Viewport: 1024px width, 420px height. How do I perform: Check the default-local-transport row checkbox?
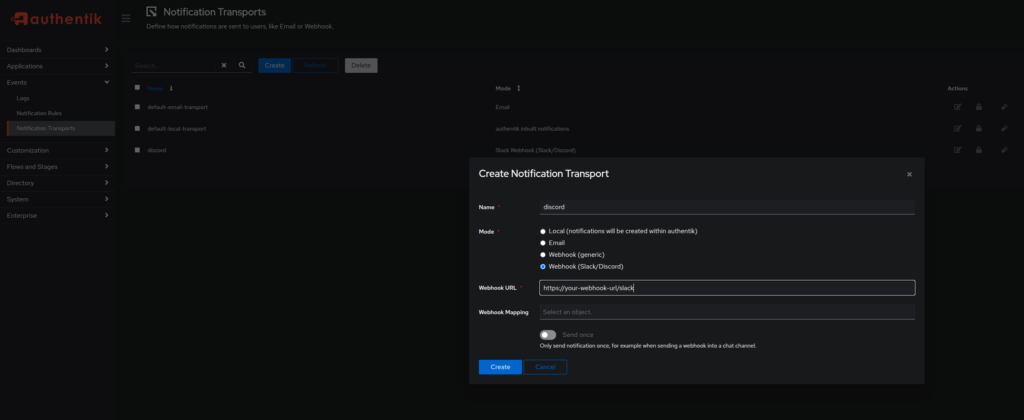coord(137,129)
